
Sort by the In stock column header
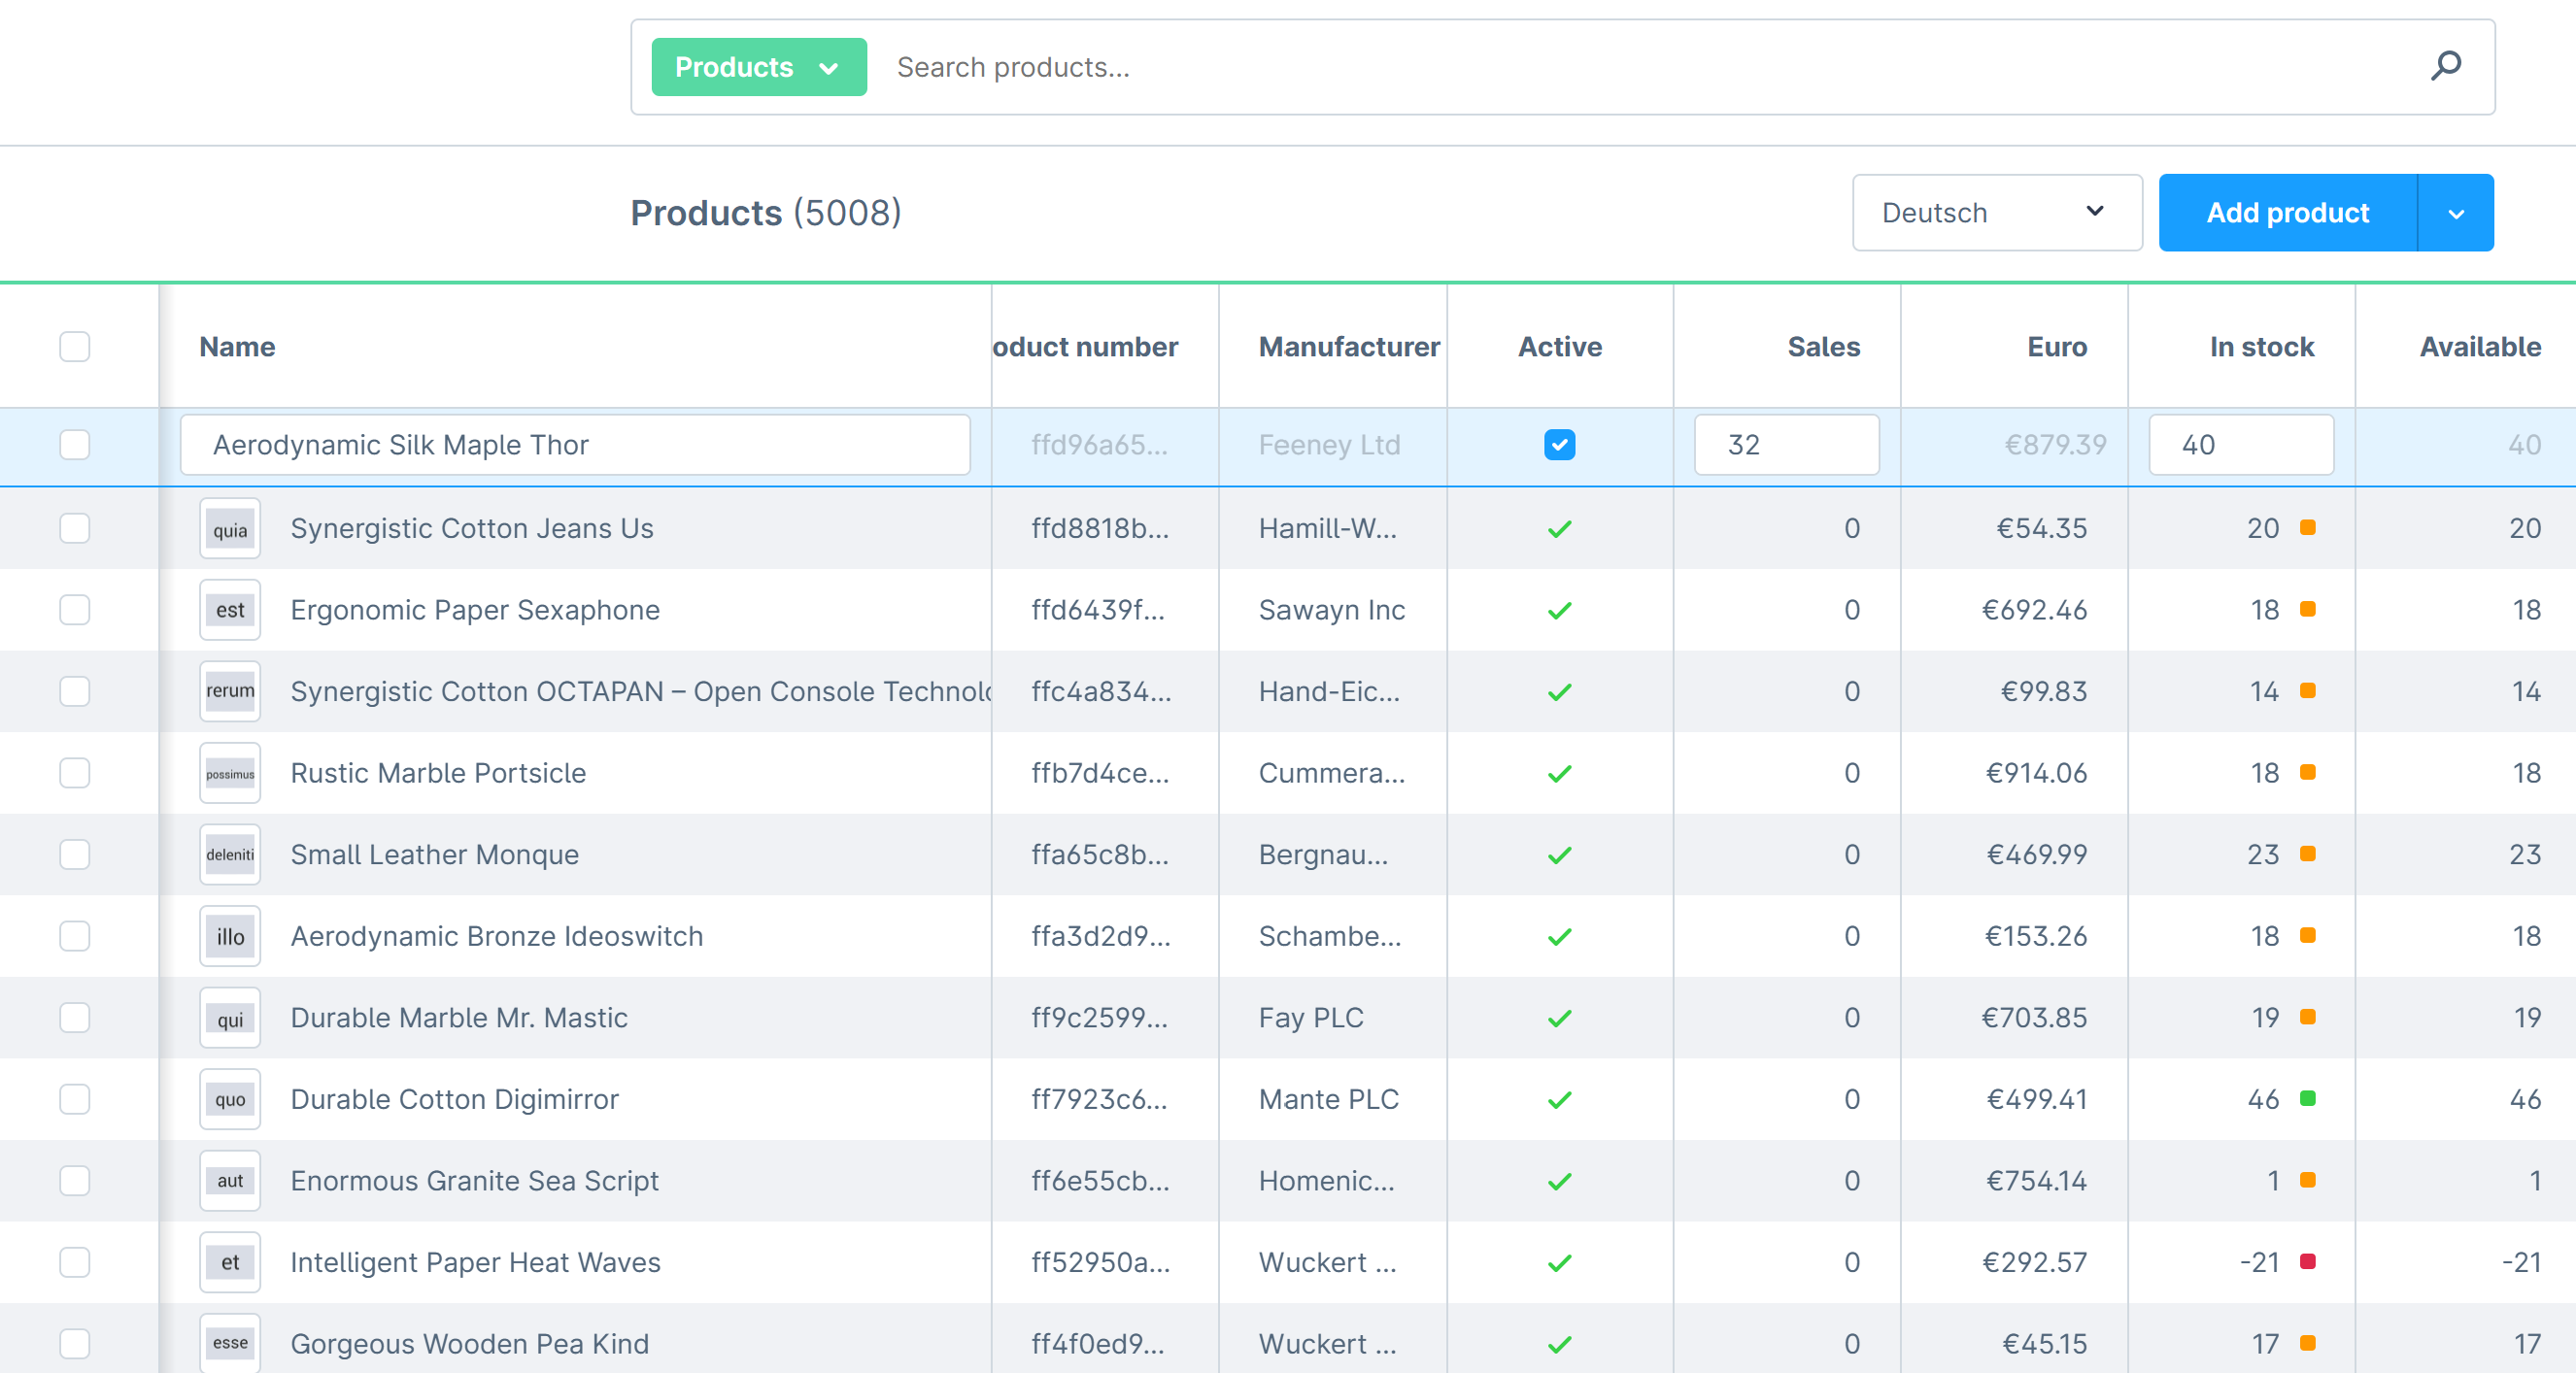pos(2261,346)
